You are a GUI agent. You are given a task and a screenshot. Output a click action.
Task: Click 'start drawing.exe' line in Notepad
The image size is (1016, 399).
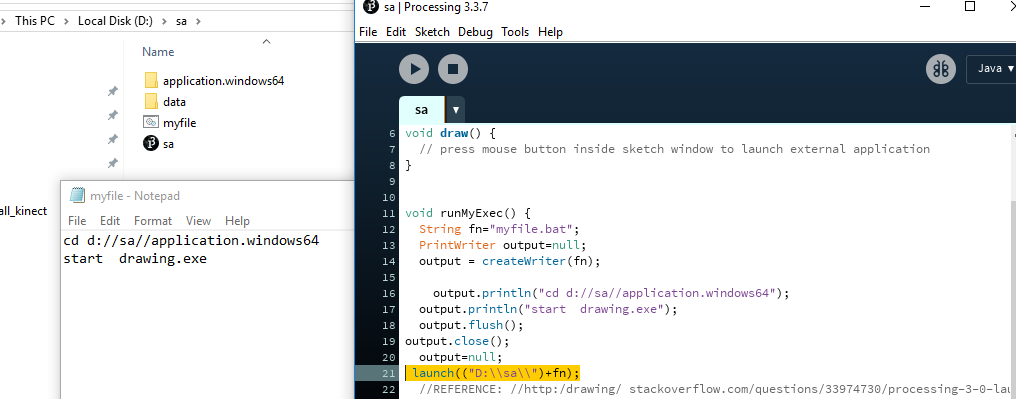135,258
